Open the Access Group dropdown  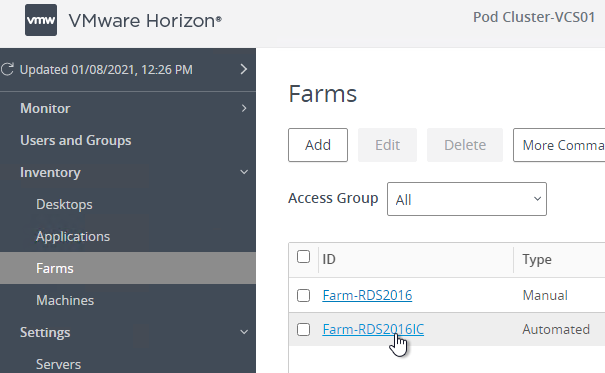[467, 199]
